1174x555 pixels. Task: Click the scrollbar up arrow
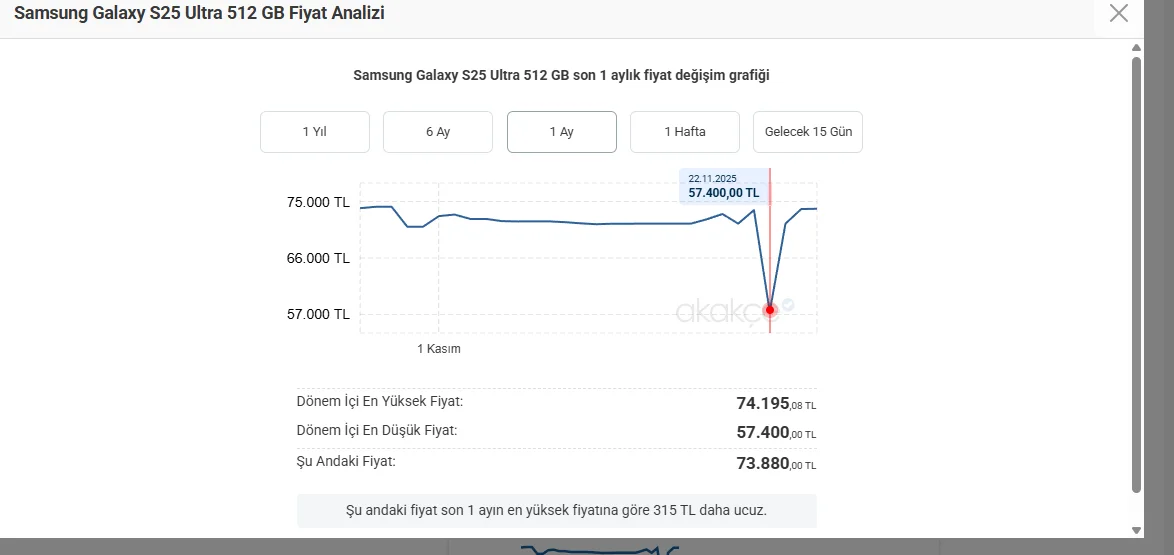tap(1136, 47)
